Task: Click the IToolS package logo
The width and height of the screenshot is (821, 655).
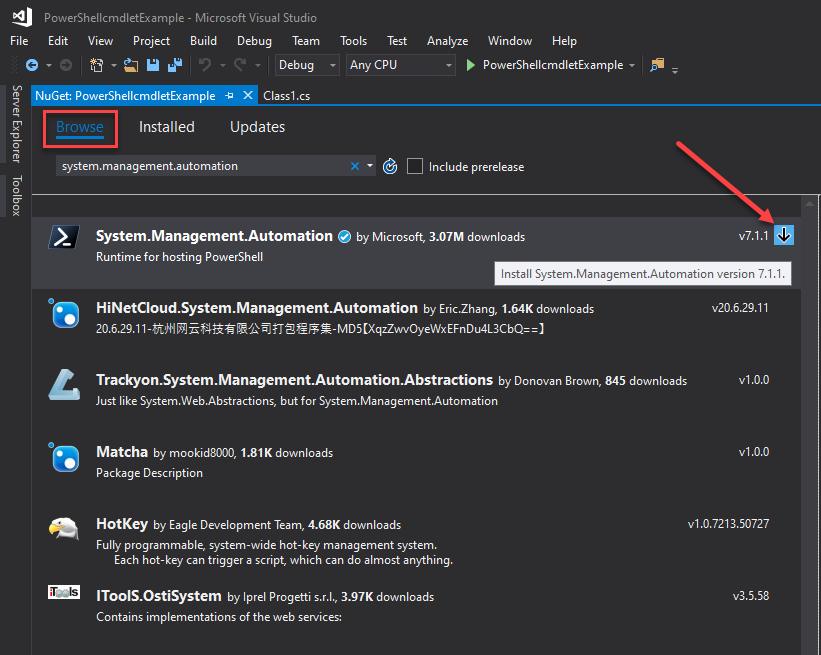Action: click(x=64, y=592)
